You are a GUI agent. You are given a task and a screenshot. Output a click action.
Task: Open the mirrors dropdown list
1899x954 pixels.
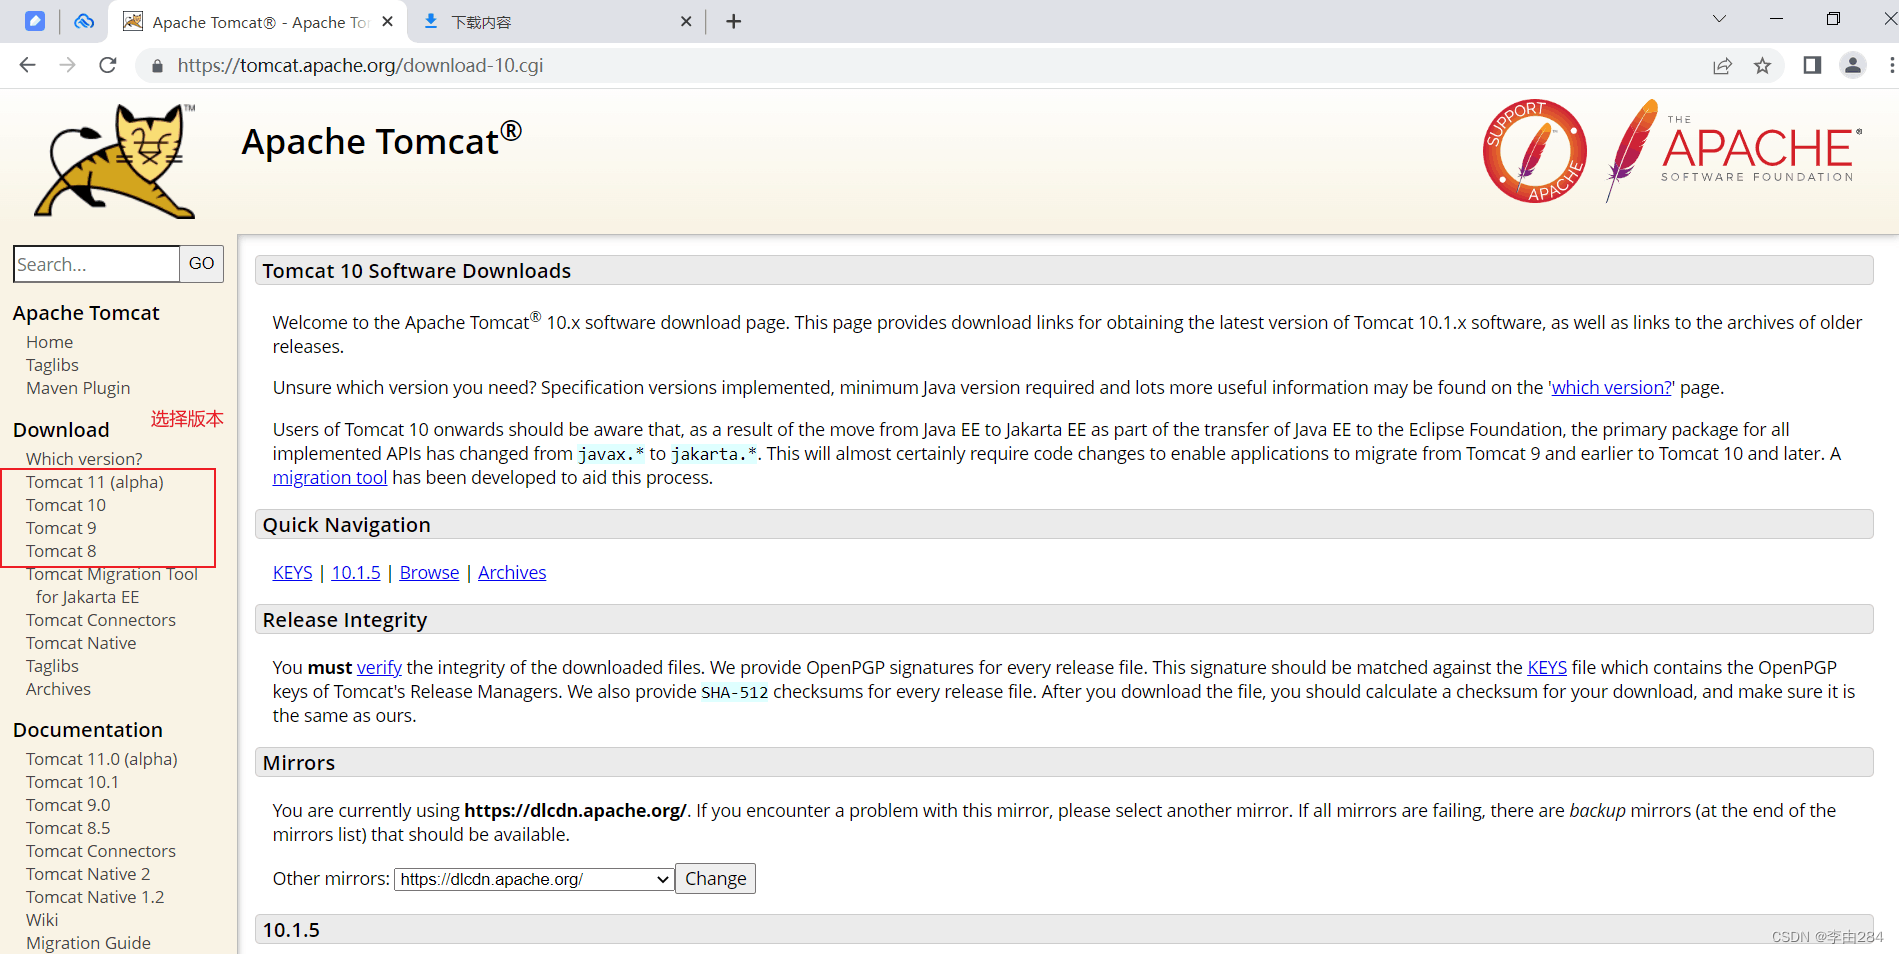pyautogui.click(x=534, y=879)
